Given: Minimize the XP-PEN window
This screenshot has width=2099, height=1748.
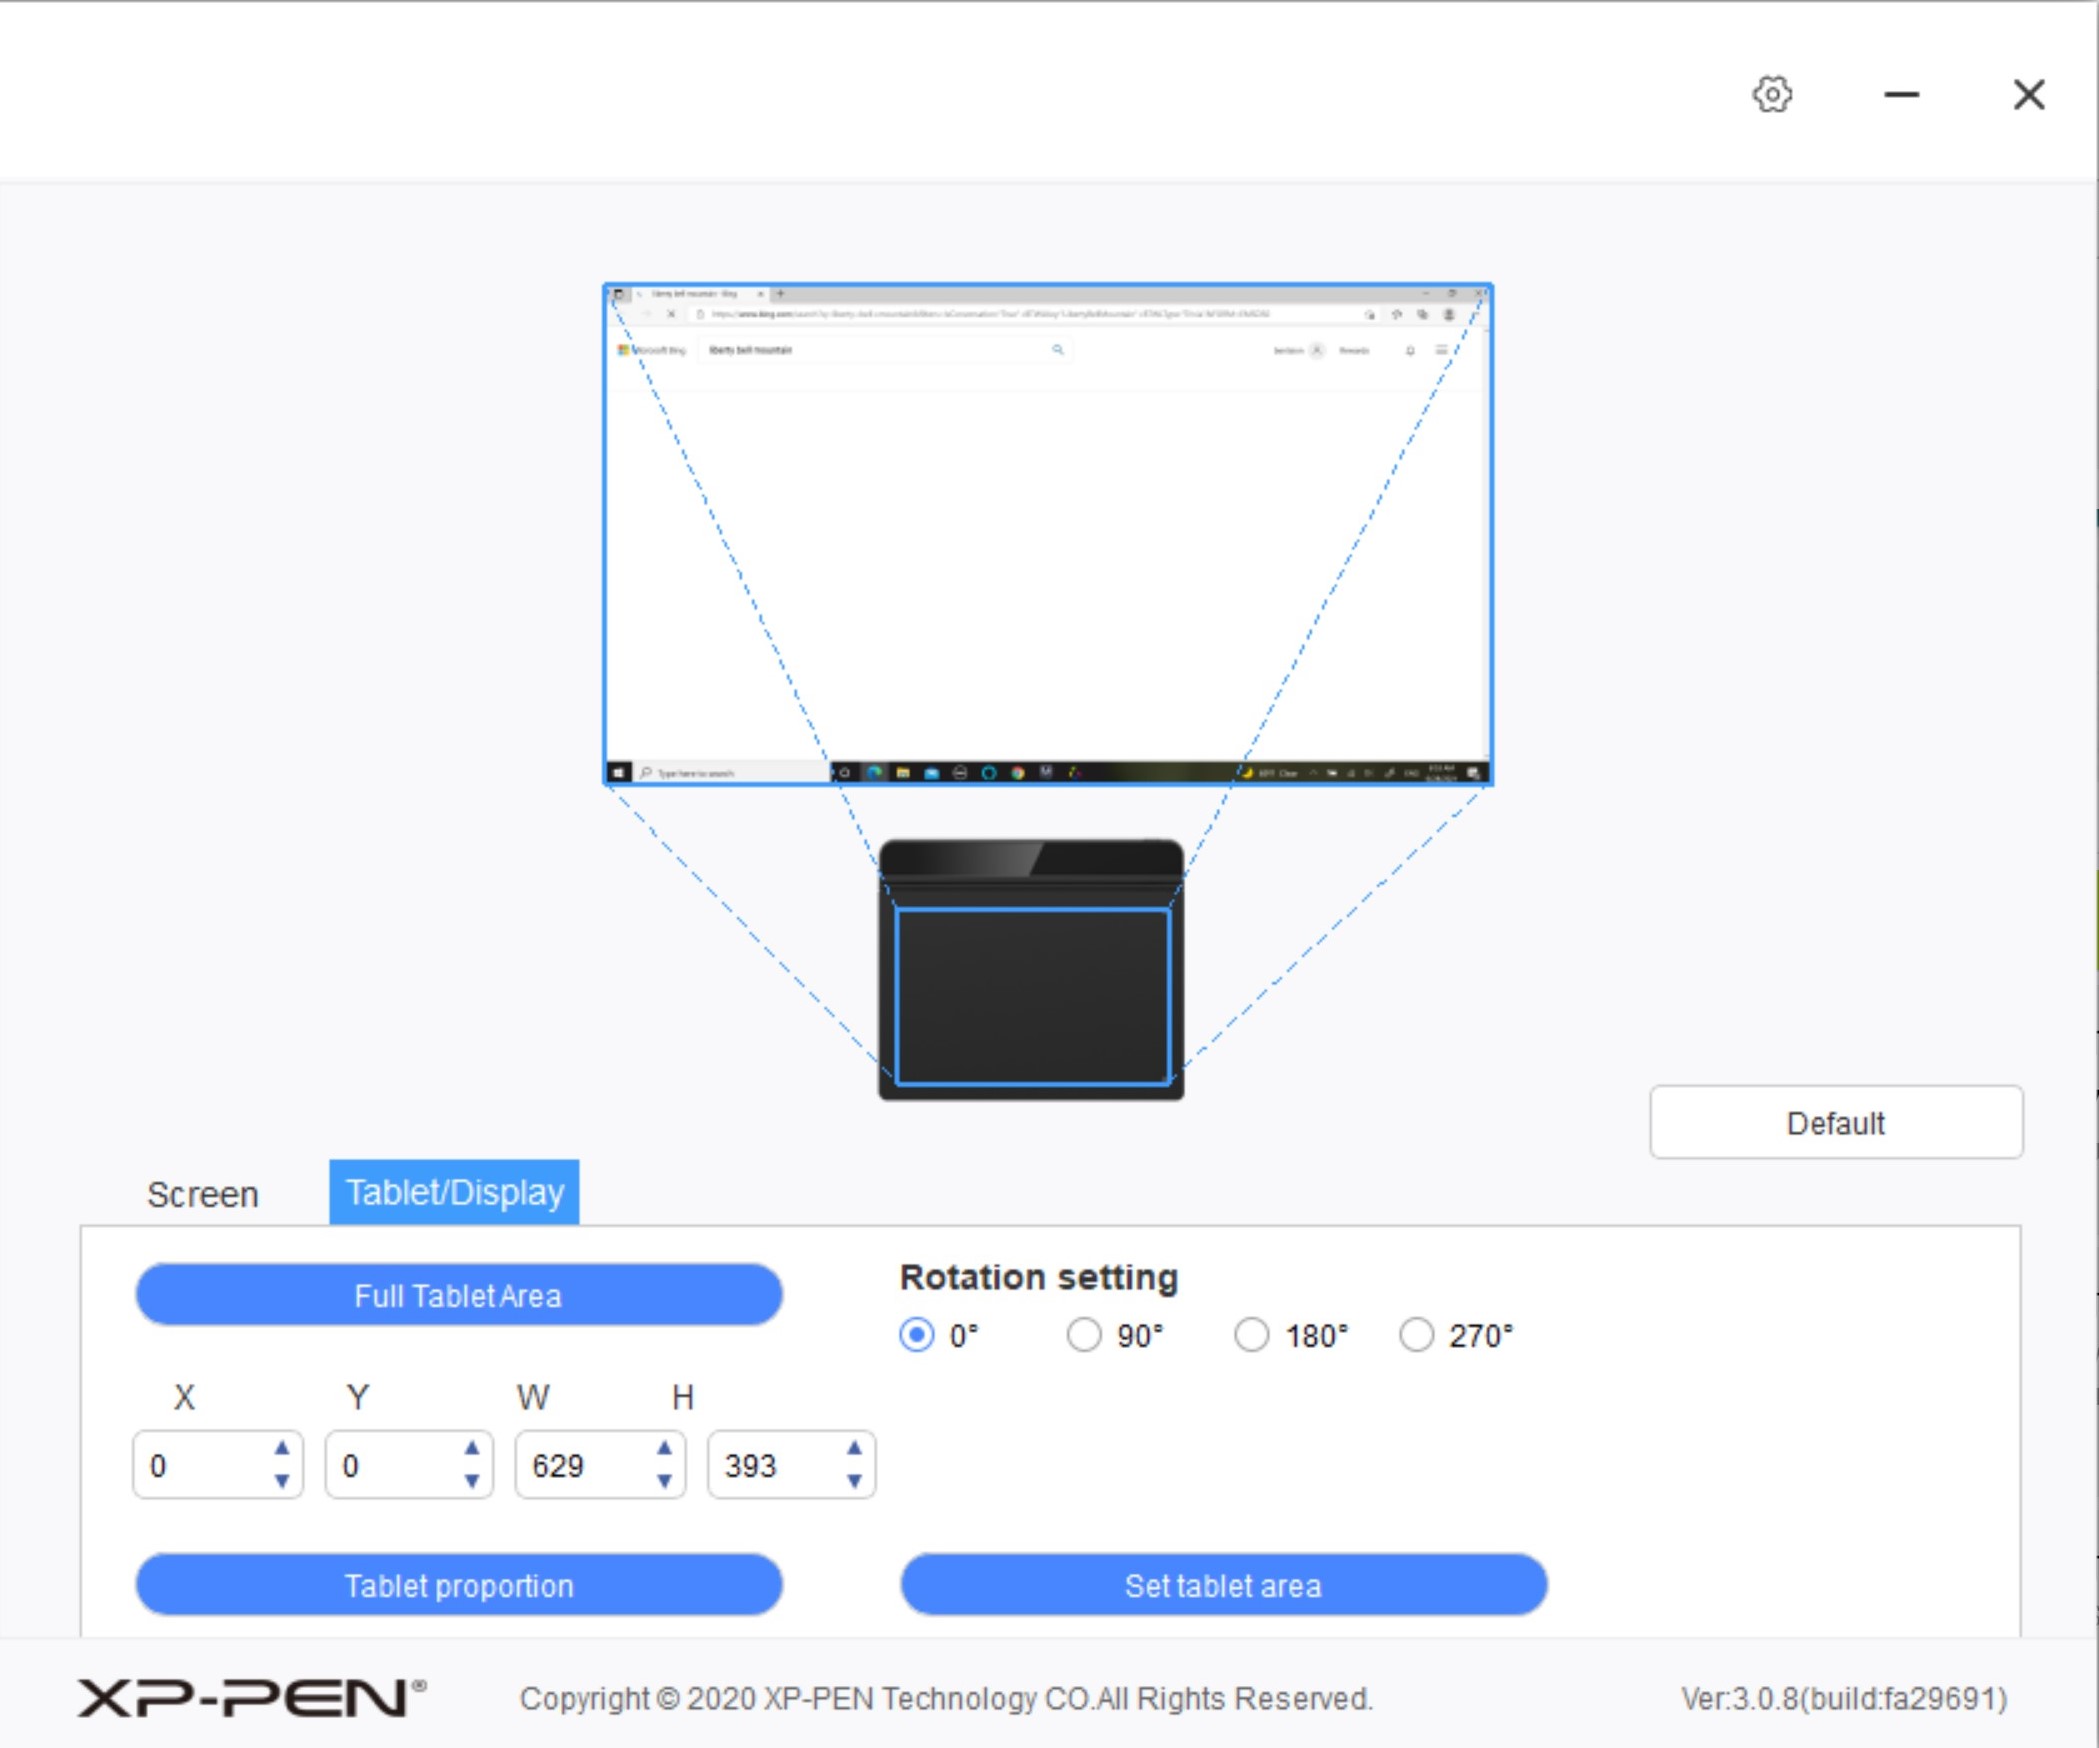Looking at the screenshot, I should 1901,95.
